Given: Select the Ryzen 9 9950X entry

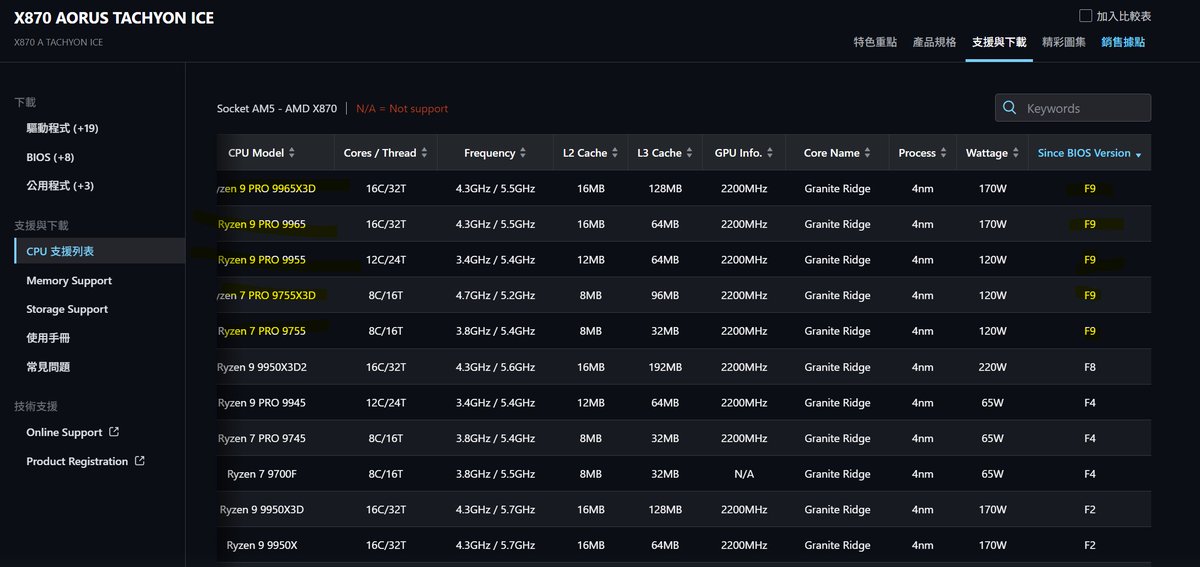Looking at the screenshot, I should point(262,545).
